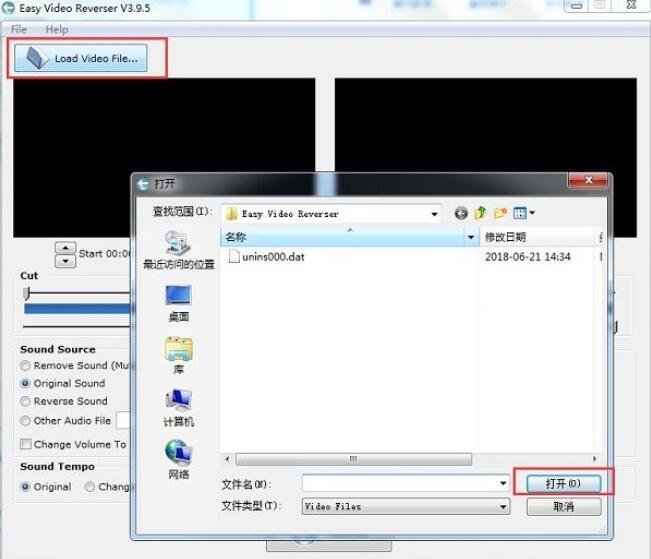Screen dimensions: 651x559
Task: Select the Remove Sound radio option
Action: pos(26,366)
